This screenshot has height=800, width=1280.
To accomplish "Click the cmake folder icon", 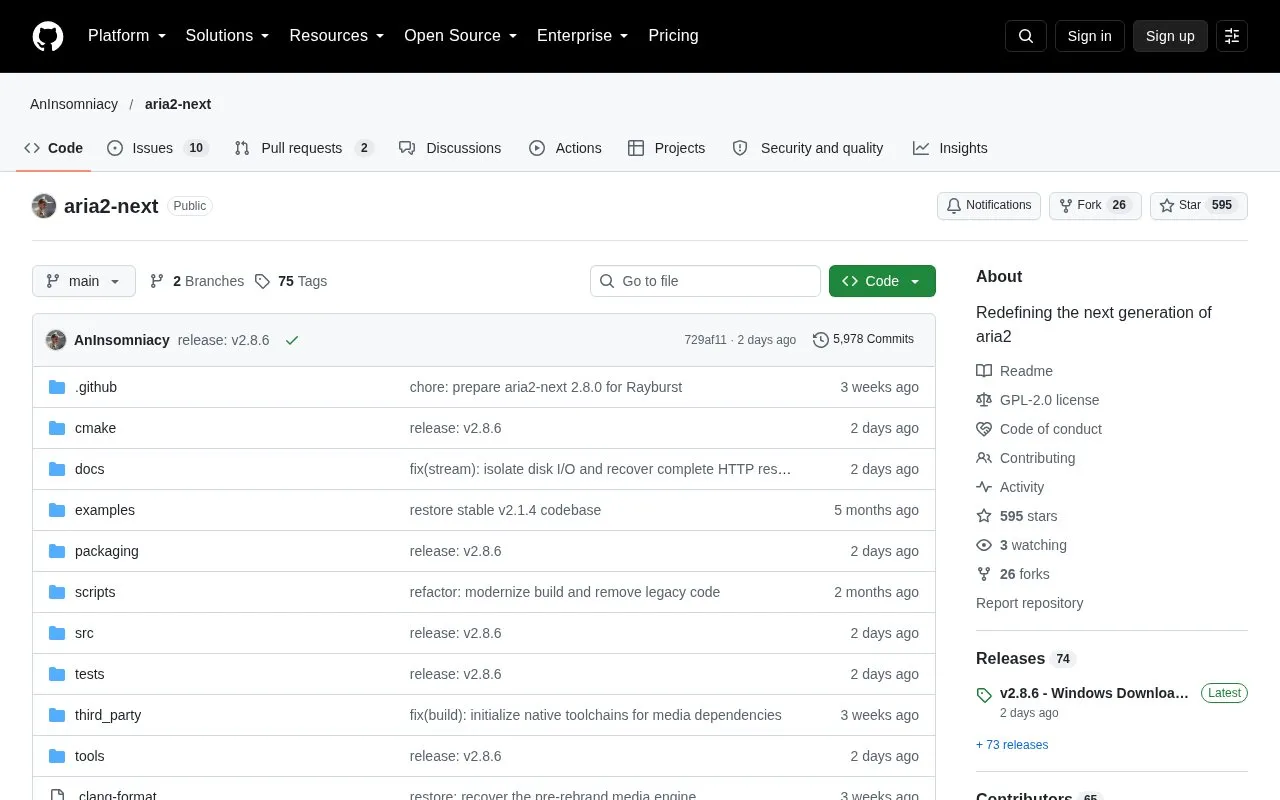I will pyautogui.click(x=57, y=428).
